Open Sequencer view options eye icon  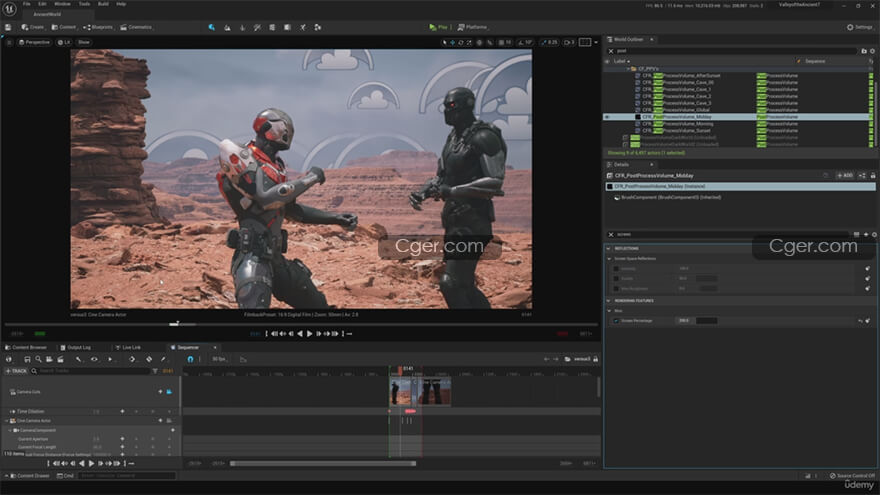(x=94, y=359)
